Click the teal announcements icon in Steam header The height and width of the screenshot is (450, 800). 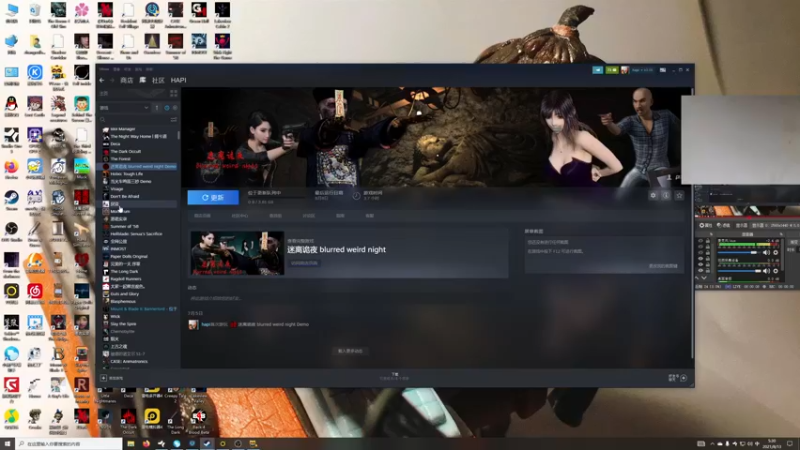pos(597,70)
